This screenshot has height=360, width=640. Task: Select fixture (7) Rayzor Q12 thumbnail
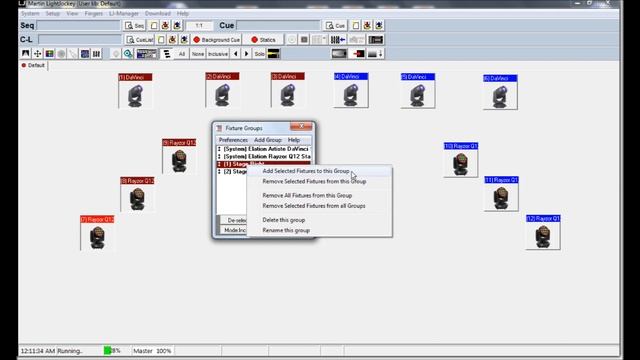click(x=97, y=233)
